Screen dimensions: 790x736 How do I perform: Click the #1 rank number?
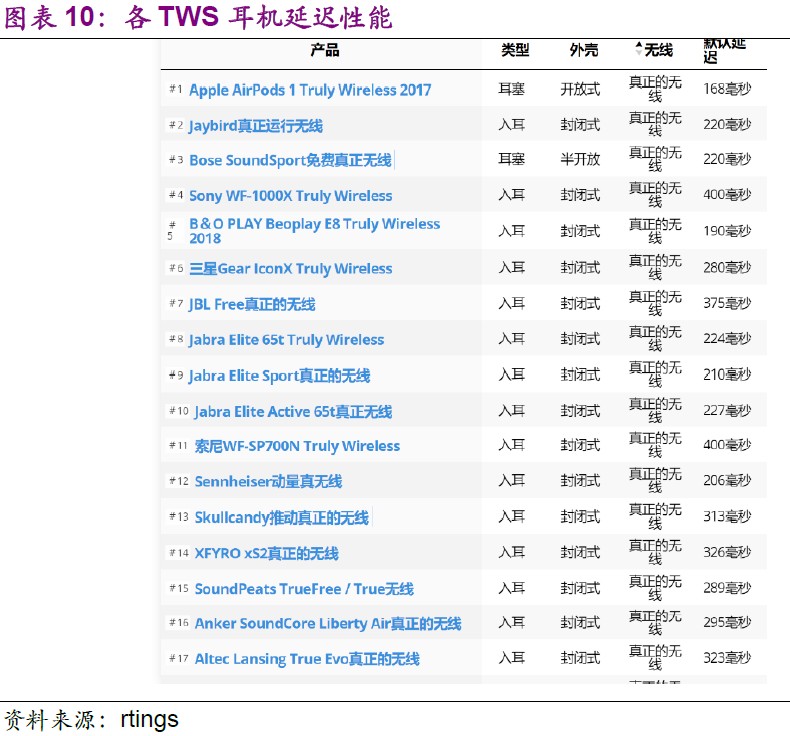(x=175, y=89)
